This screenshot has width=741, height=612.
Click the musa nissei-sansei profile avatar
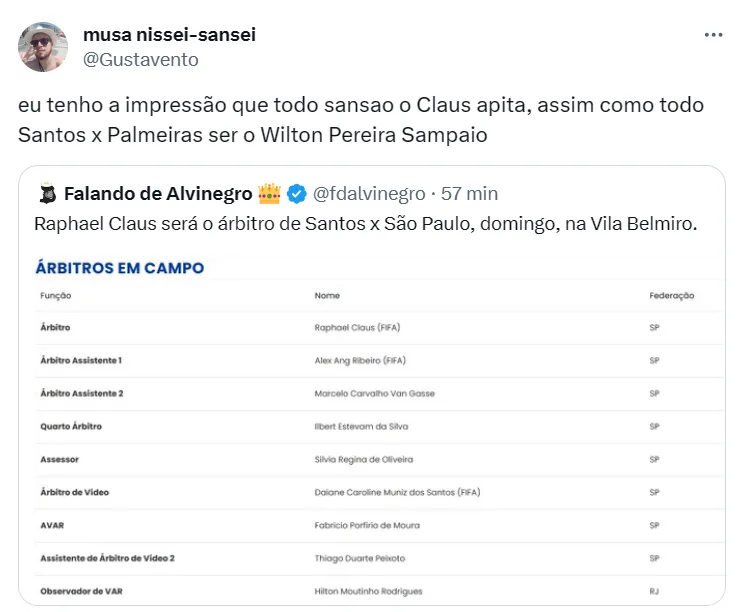[44, 47]
